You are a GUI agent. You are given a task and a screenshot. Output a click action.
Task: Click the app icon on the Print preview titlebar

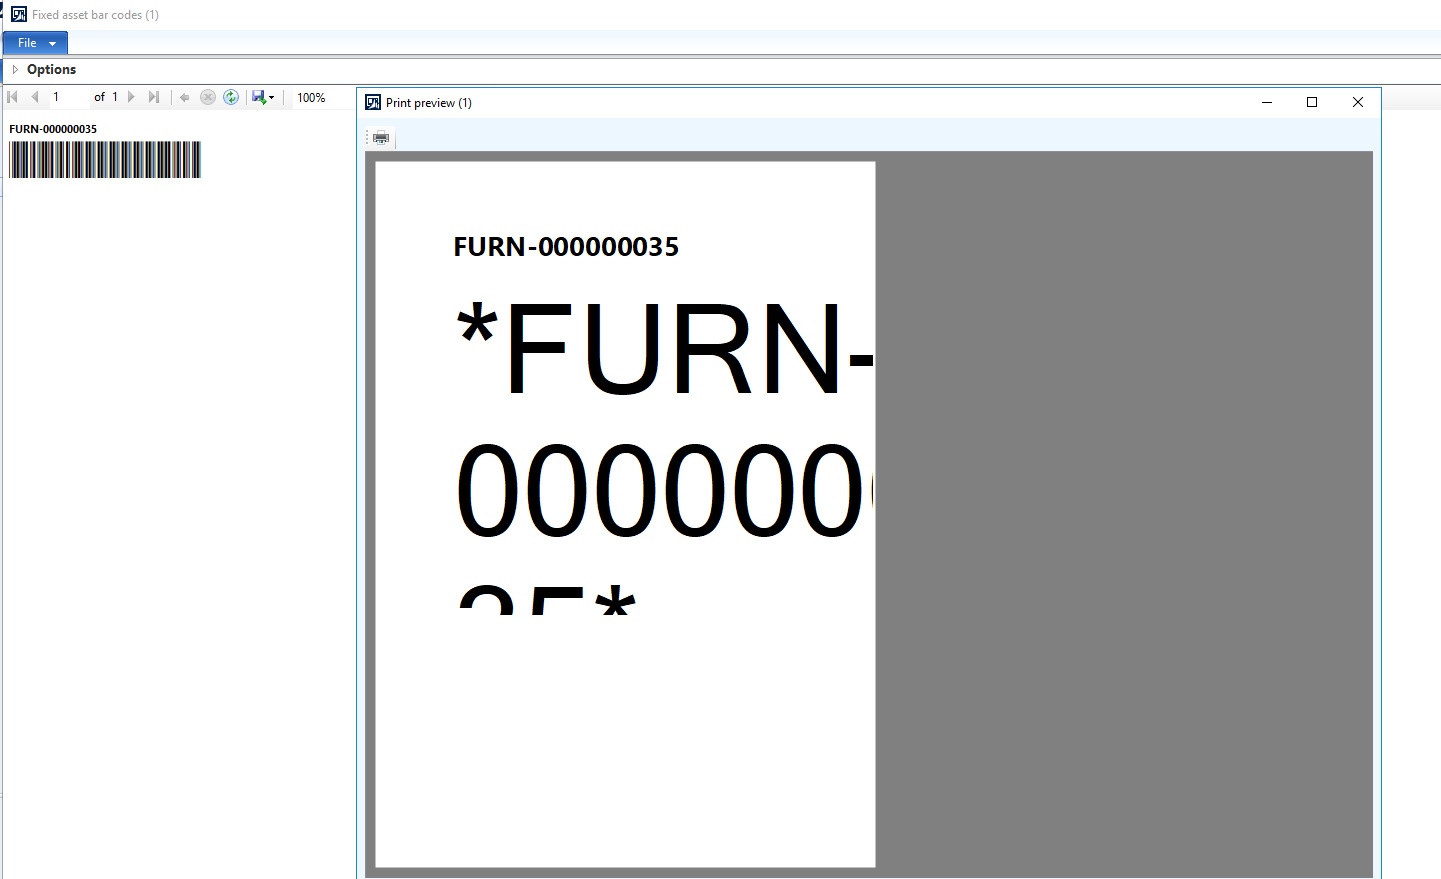pyautogui.click(x=371, y=102)
